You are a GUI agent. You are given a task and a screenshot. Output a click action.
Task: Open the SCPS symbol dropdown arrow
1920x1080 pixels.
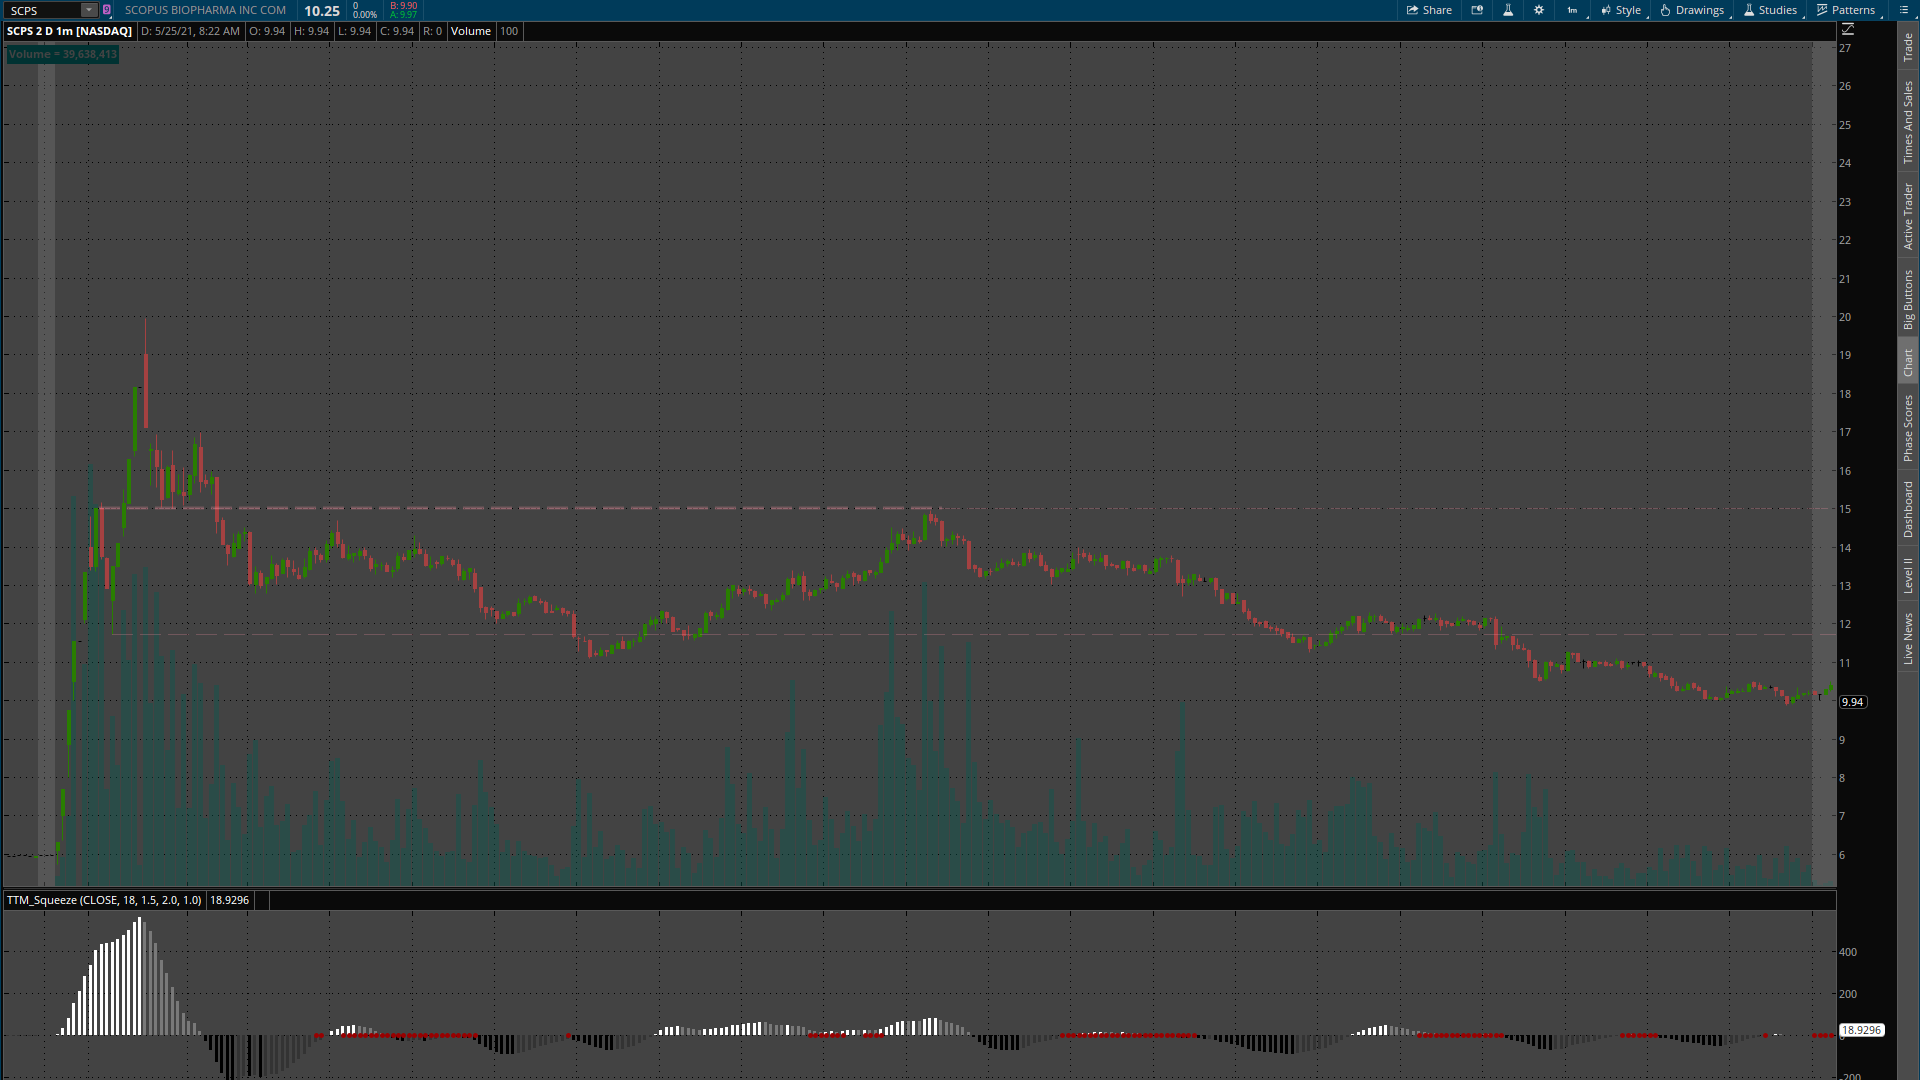[x=88, y=10]
